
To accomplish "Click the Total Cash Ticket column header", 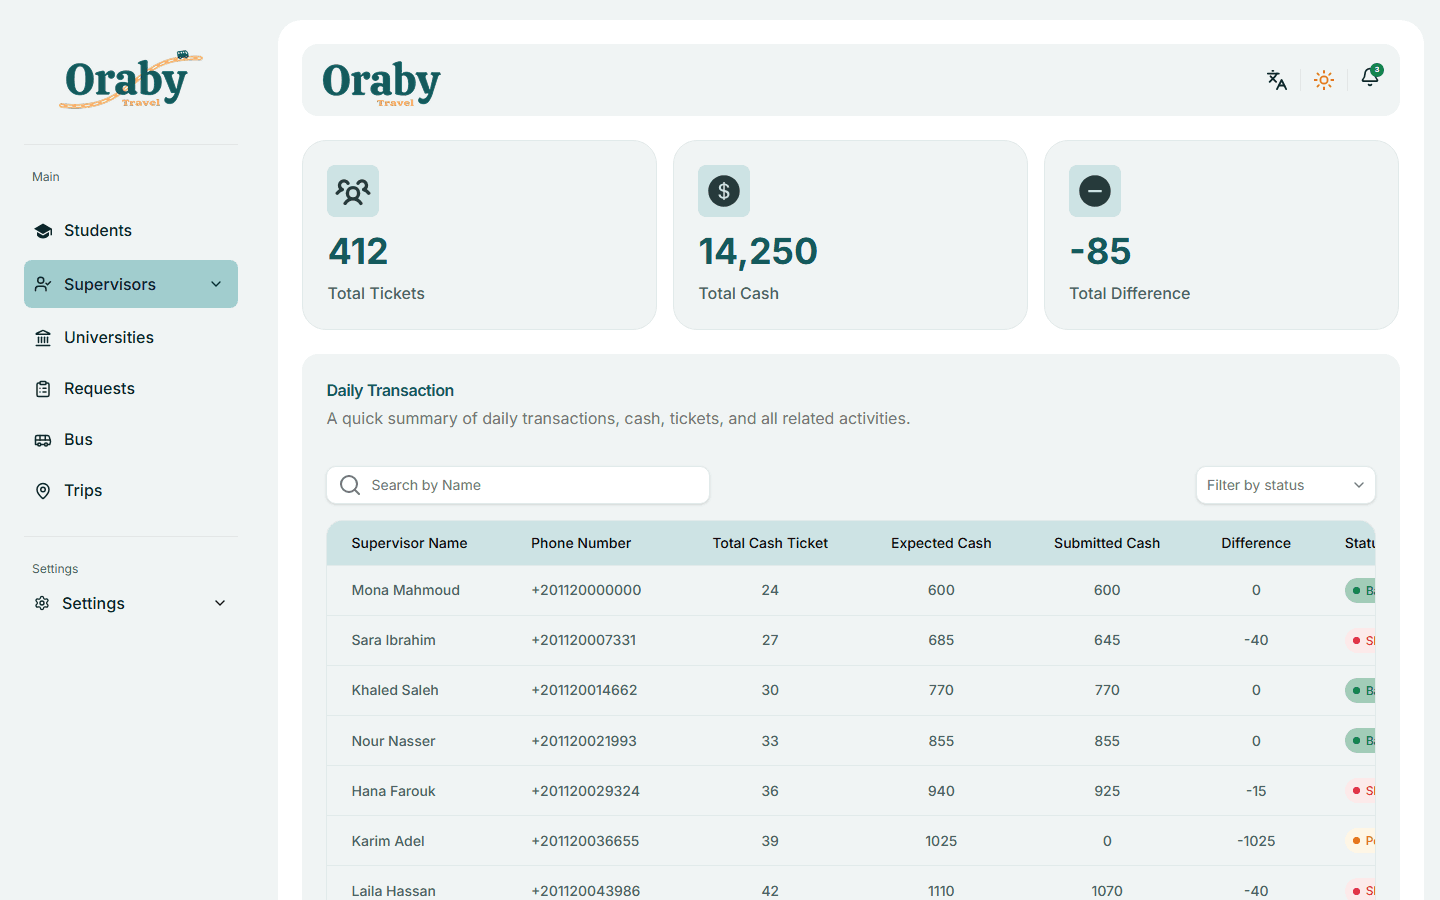I will pos(770,543).
